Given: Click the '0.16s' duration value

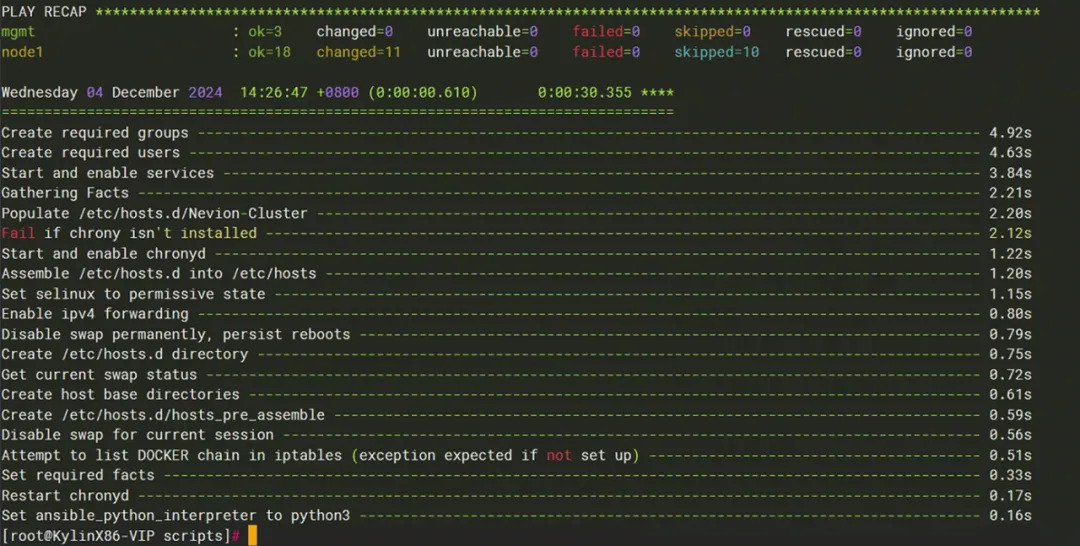Looking at the screenshot, I should coord(1010,515).
